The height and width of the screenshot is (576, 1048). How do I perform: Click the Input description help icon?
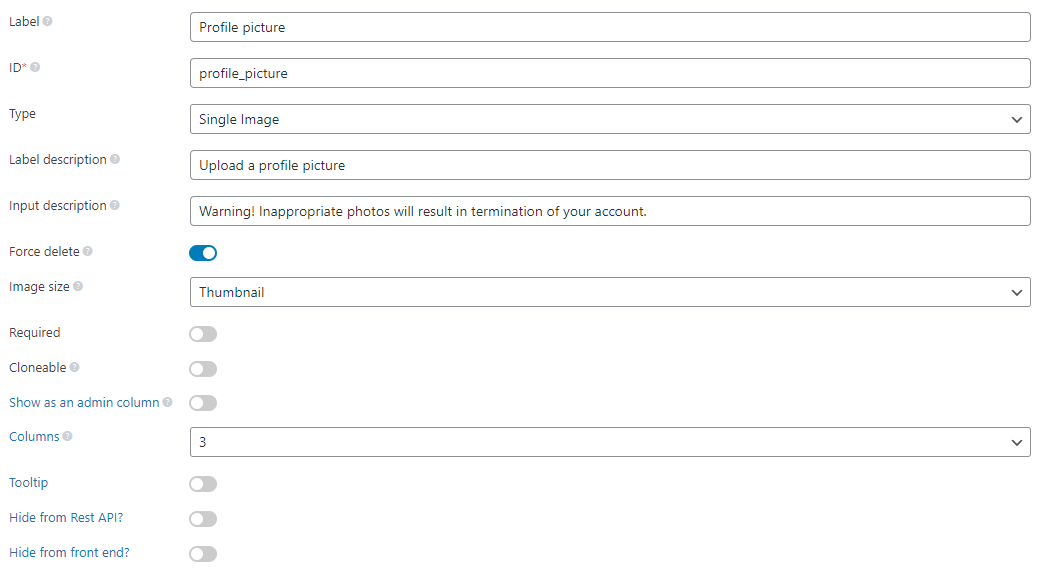click(x=115, y=206)
